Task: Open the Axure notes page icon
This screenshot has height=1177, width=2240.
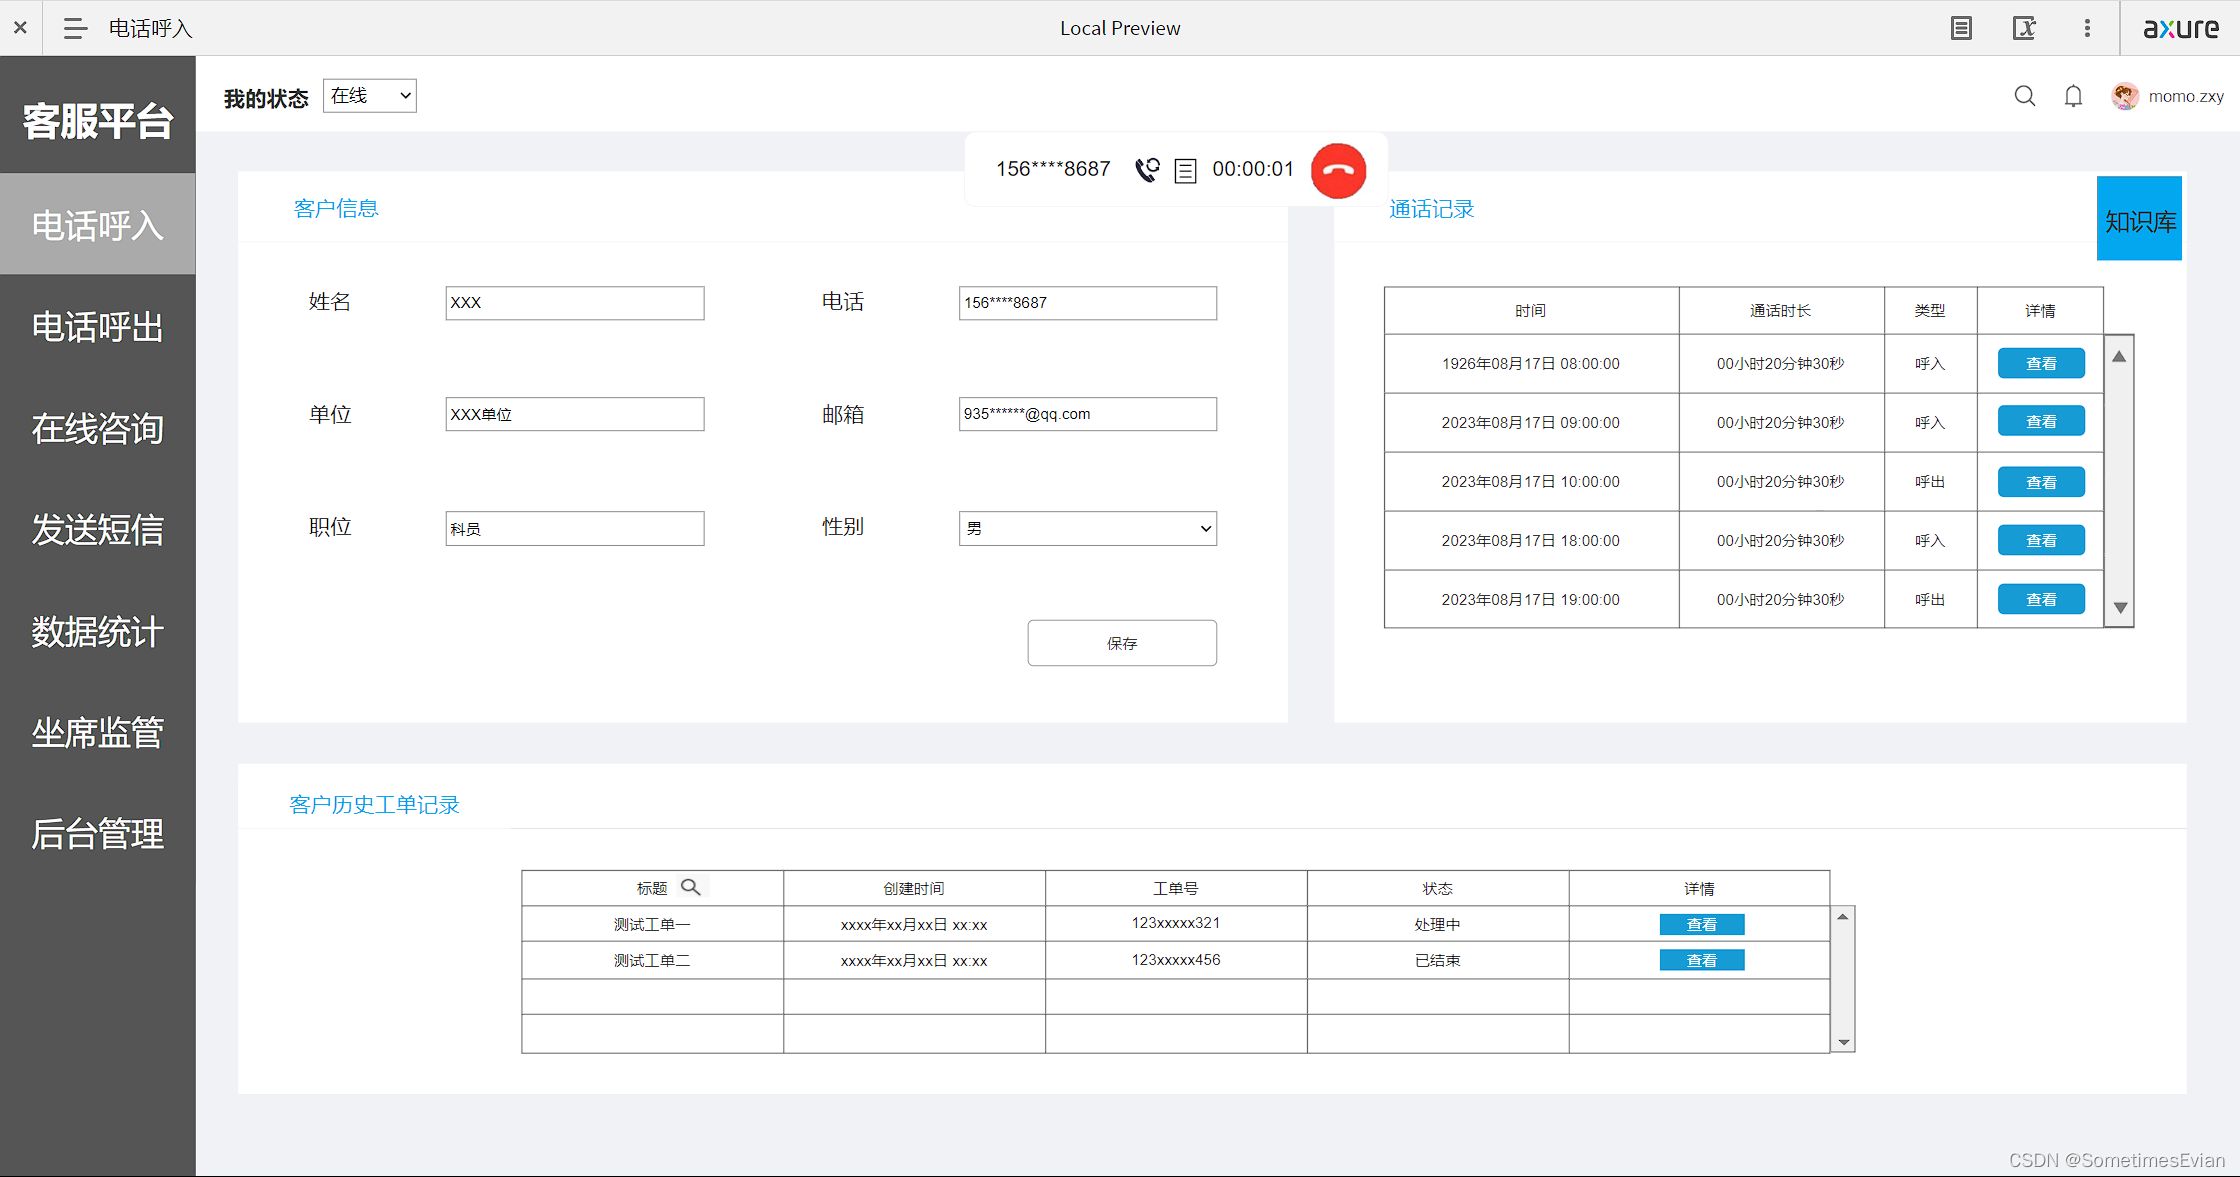Action: [1961, 28]
